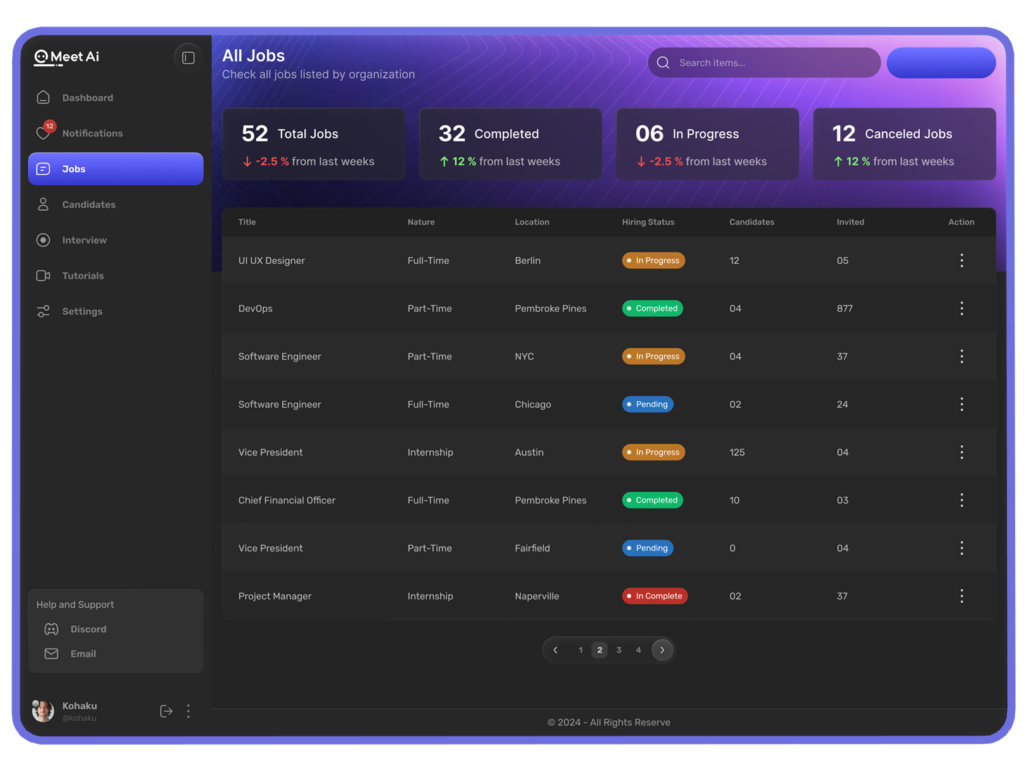The height and width of the screenshot is (761, 1024).
Task: Switch to pagination page 3
Action: tap(618, 649)
